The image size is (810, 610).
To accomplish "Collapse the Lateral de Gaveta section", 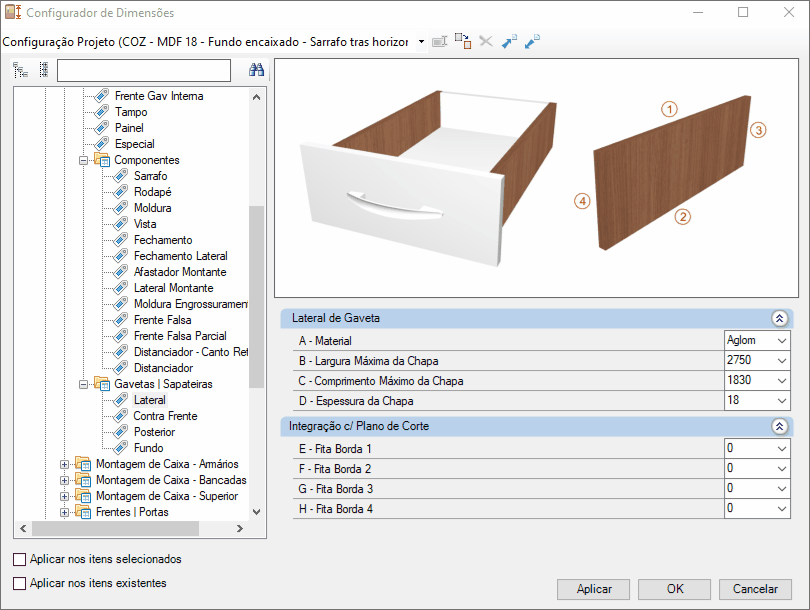I will tap(779, 318).
